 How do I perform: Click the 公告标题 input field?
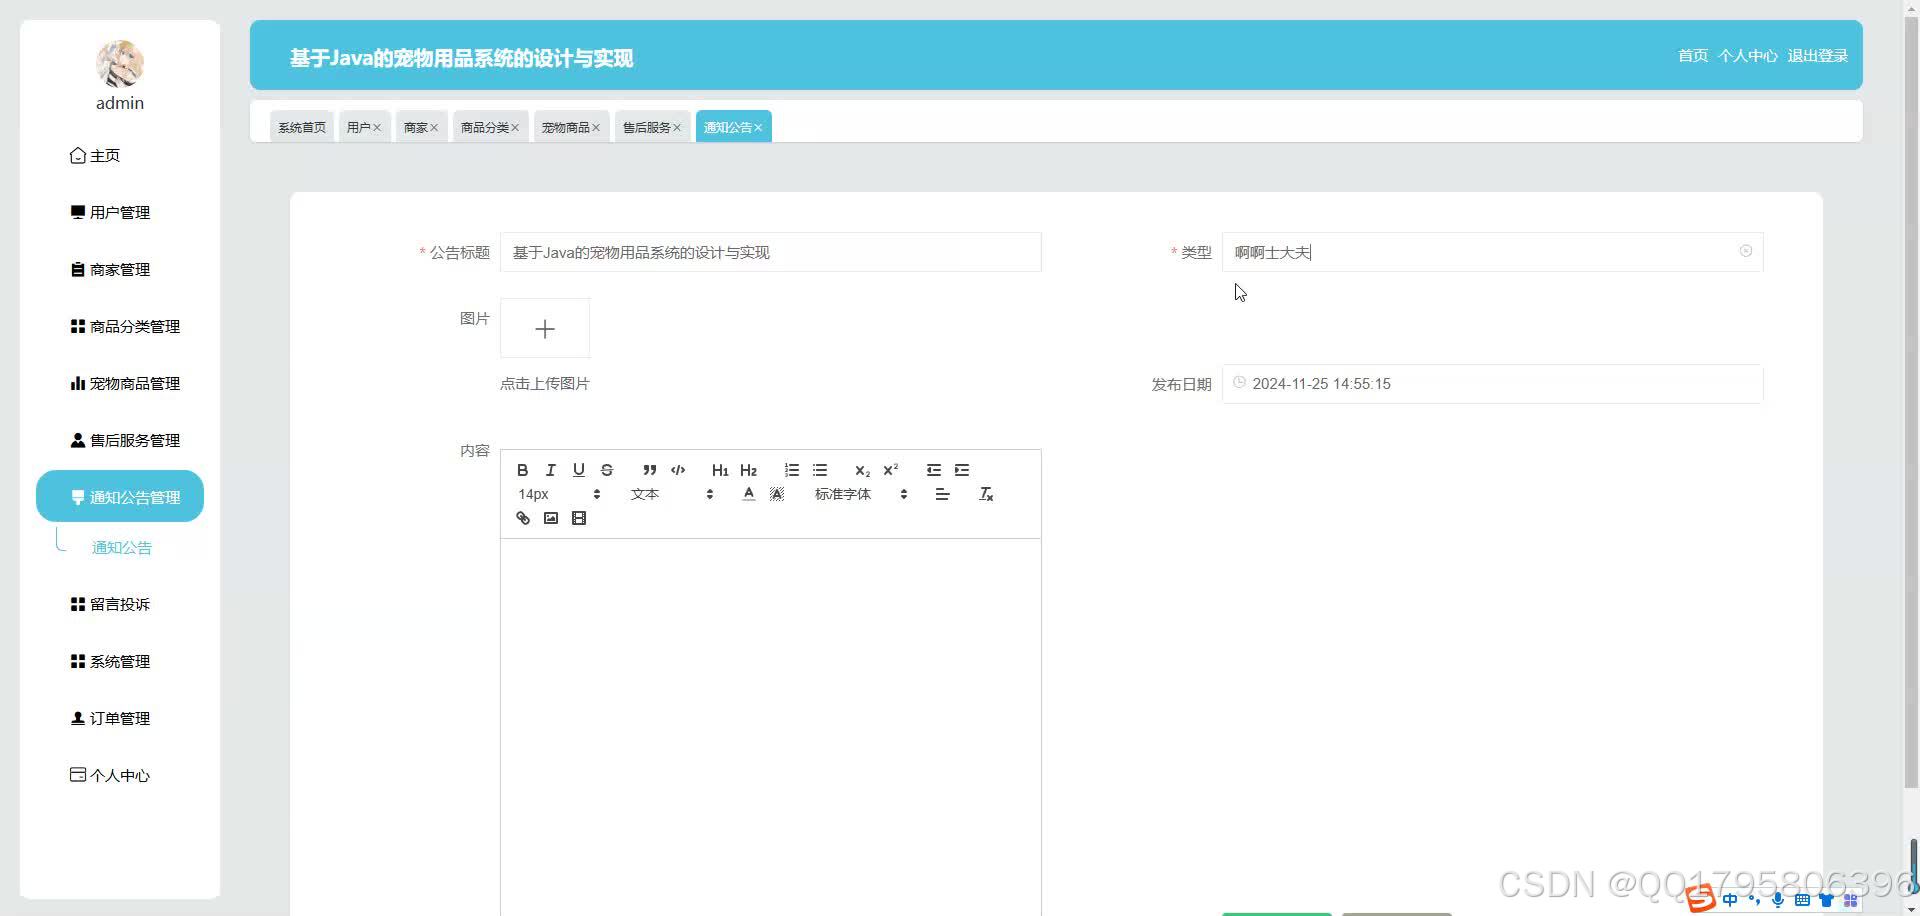click(x=770, y=252)
